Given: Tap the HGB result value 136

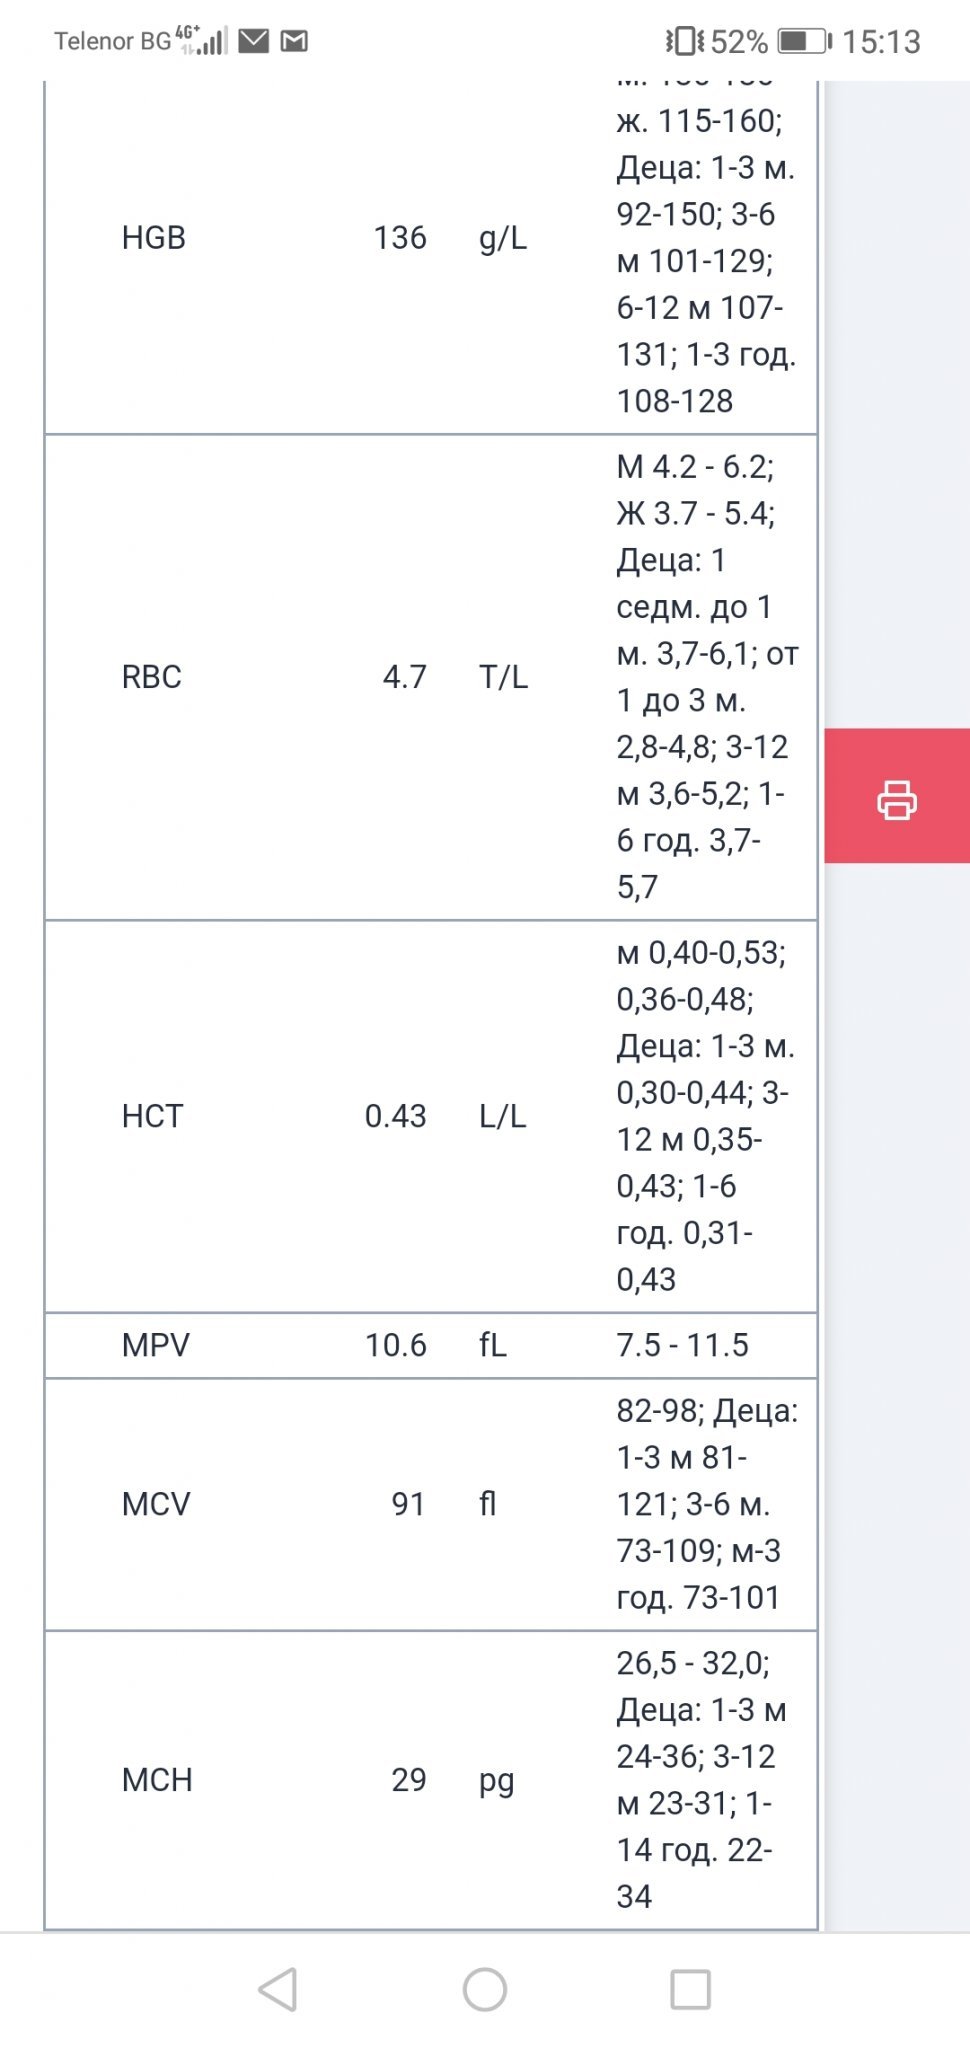Looking at the screenshot, I should (400, 238).
